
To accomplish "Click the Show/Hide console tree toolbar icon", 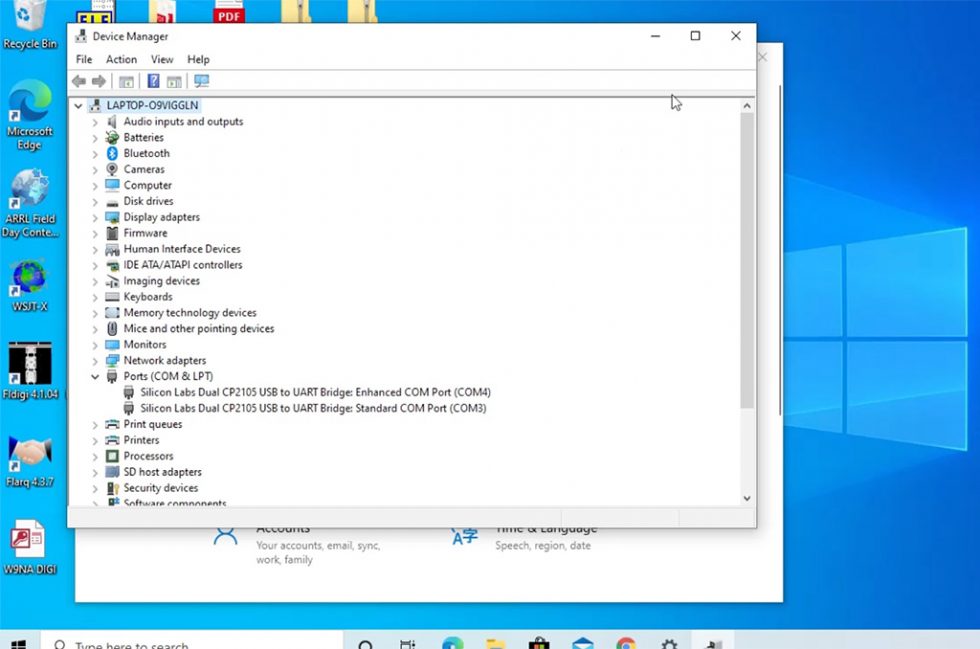I will 127,81.
